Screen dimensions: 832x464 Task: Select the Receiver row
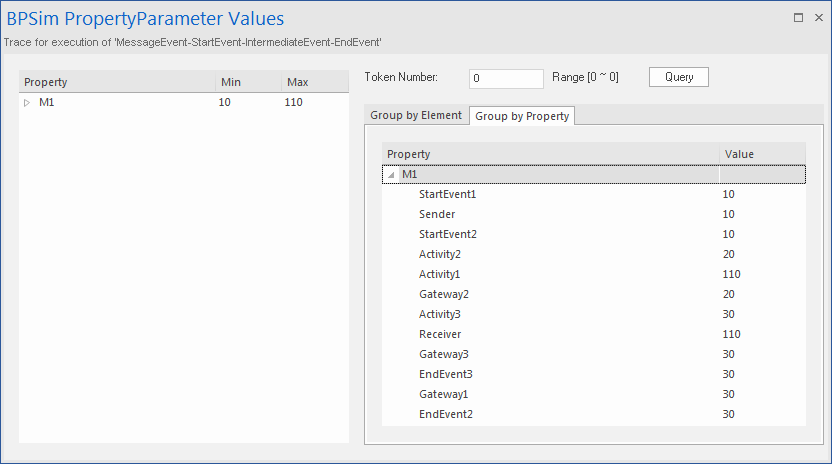point(440,334)
